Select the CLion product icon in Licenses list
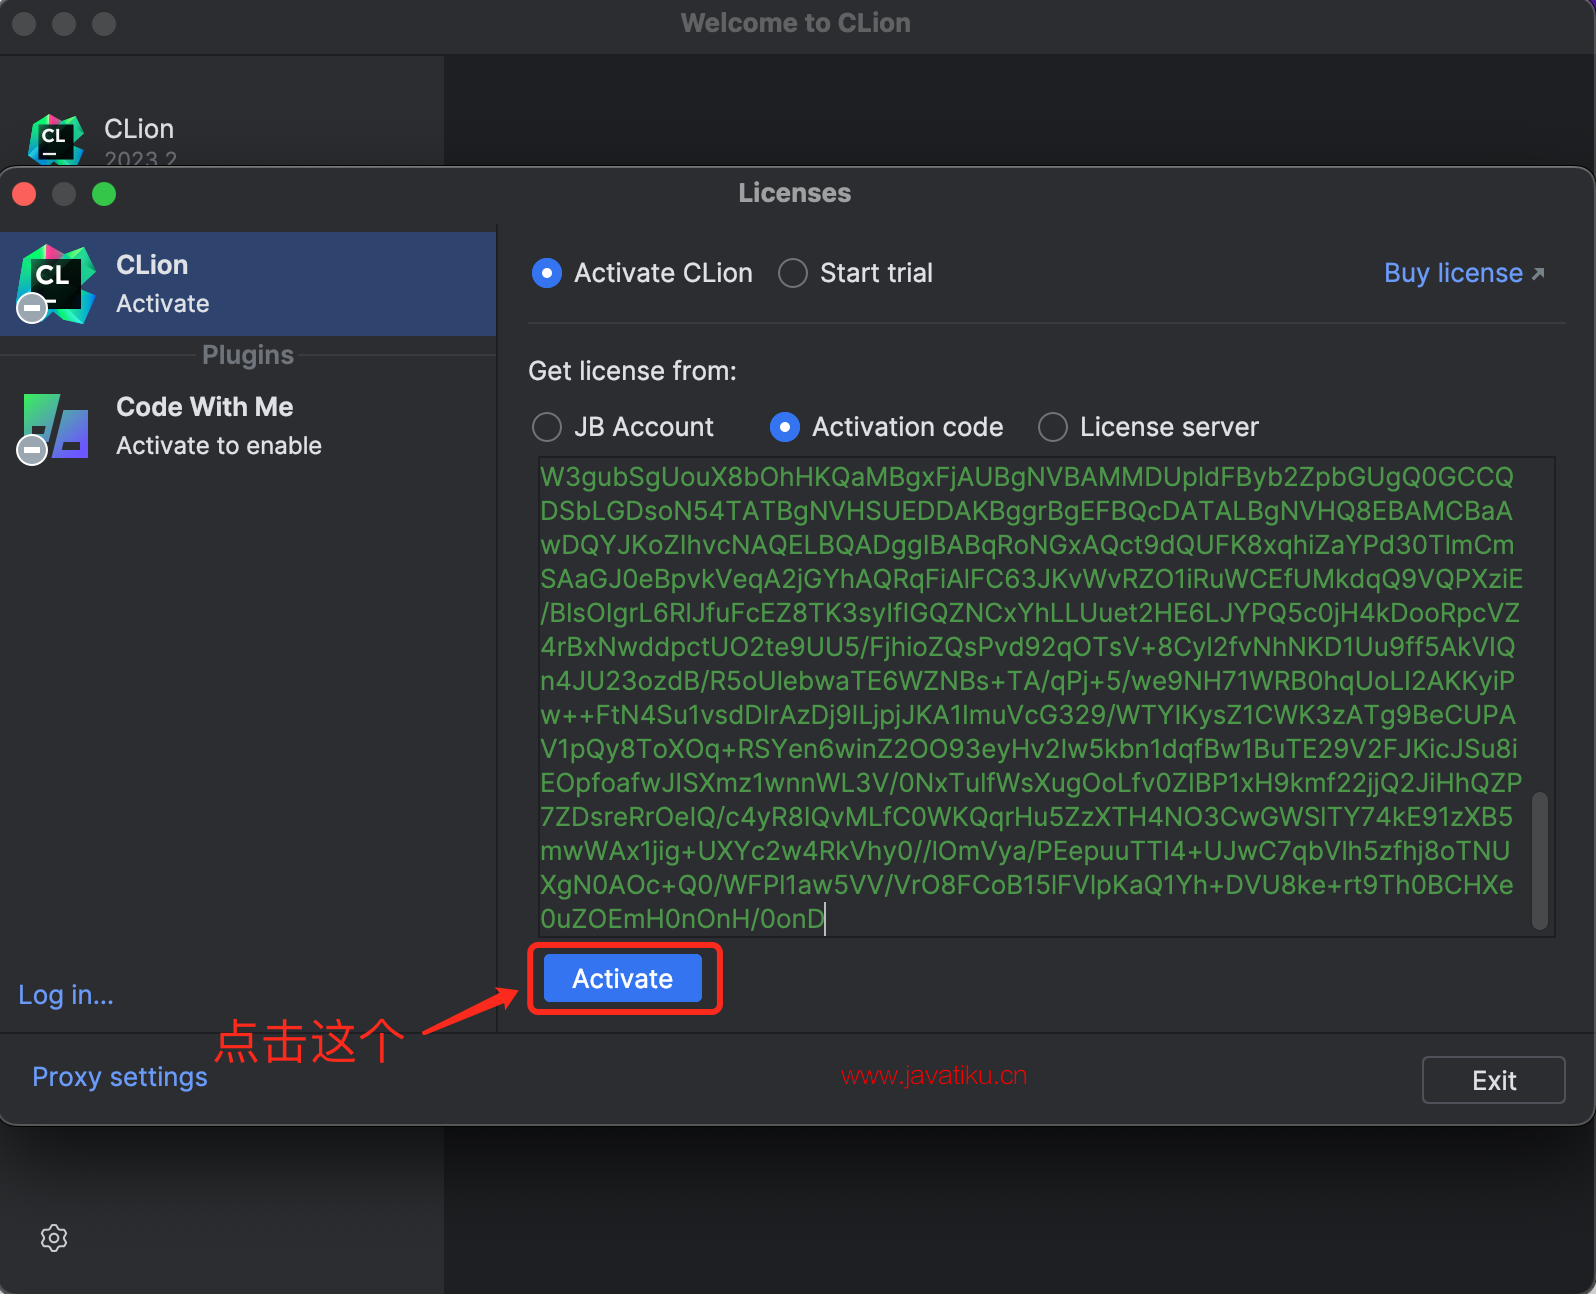Viewport: 1596px width, 1294px height. (56, 284)
